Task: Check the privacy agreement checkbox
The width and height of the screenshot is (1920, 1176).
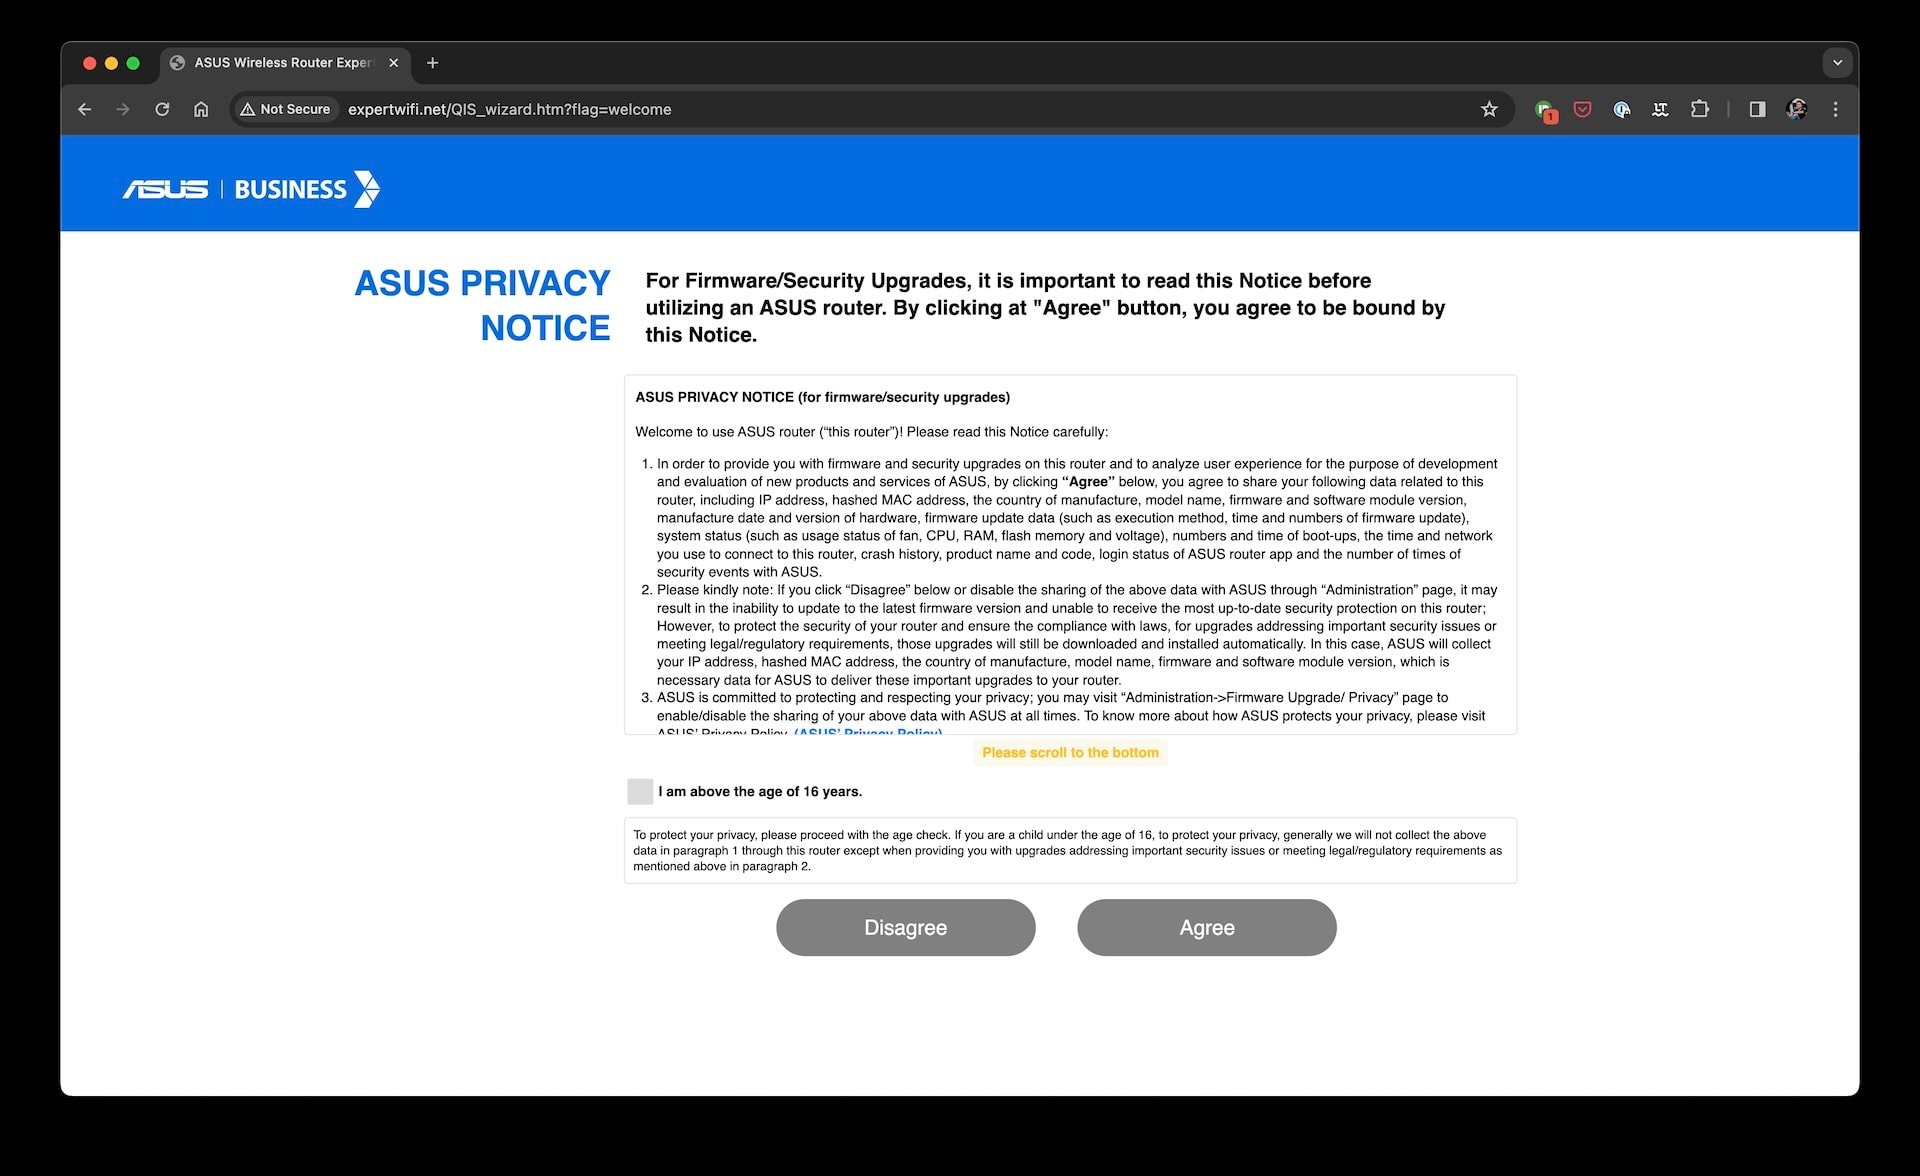Action: tap(638, 791)
